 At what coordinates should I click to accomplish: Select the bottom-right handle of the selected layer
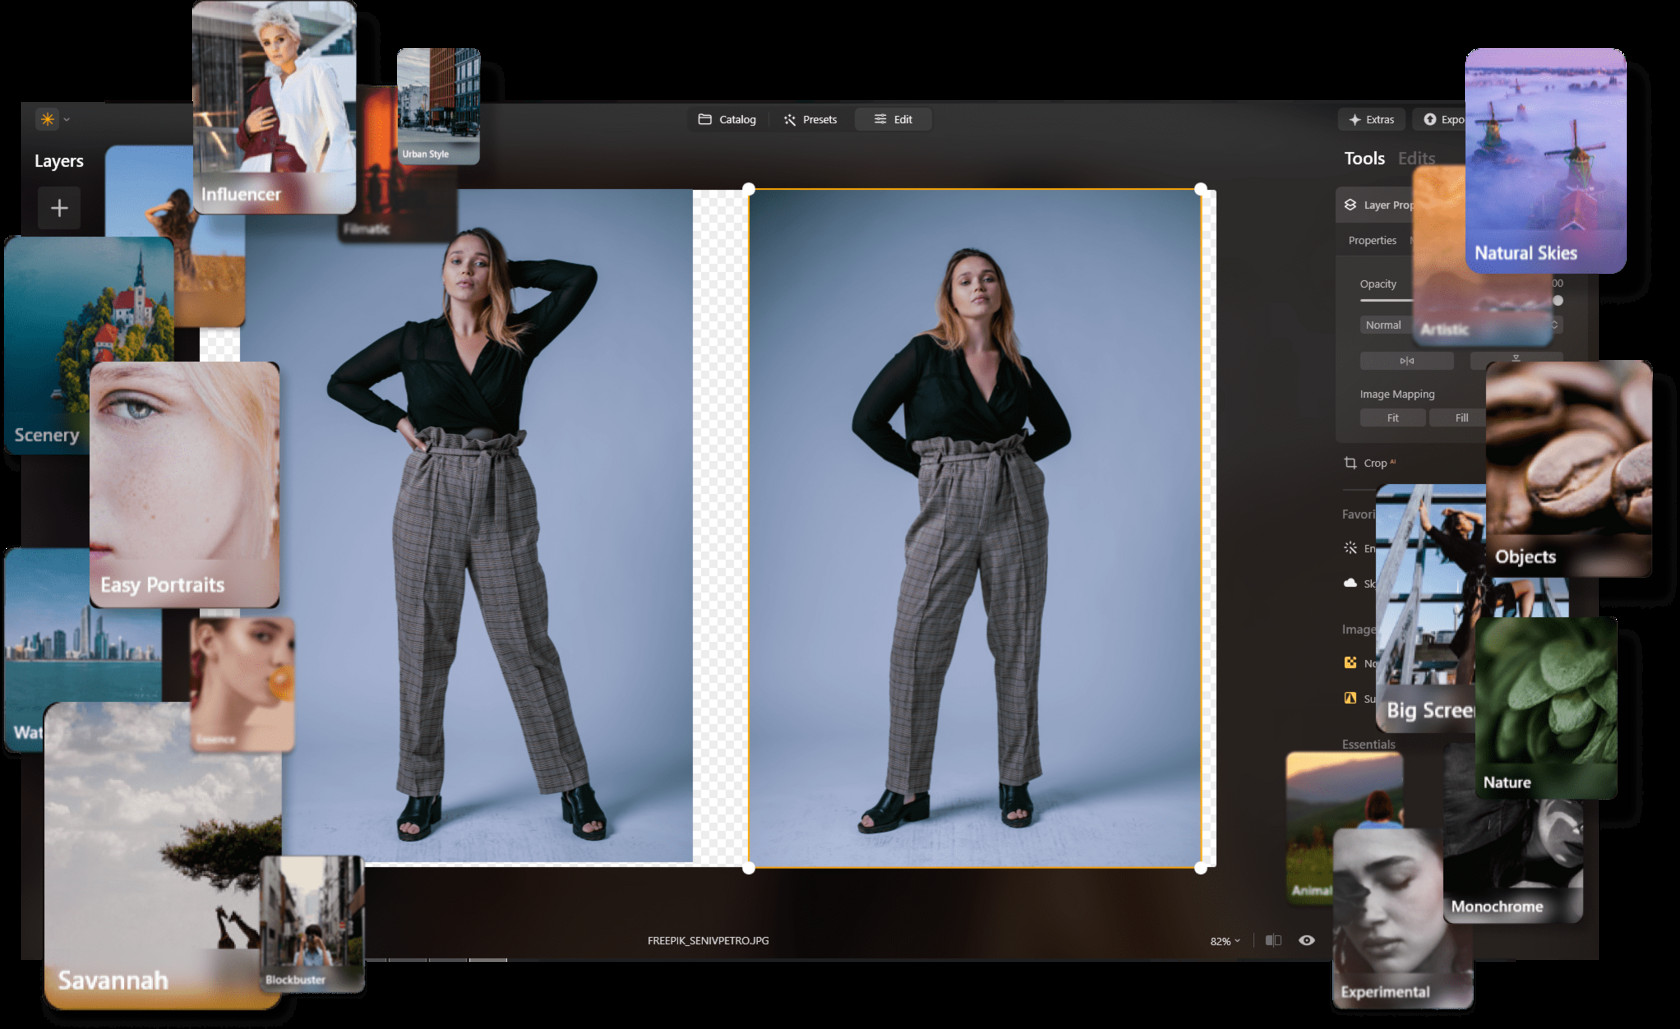point(1201,868)
